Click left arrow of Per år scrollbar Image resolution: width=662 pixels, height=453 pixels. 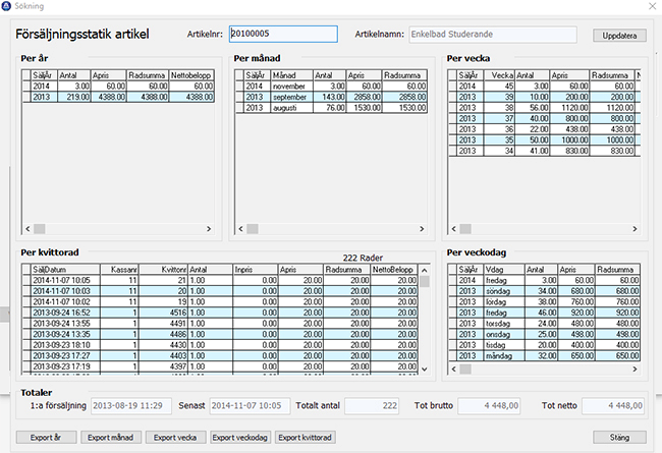[28, 229]
